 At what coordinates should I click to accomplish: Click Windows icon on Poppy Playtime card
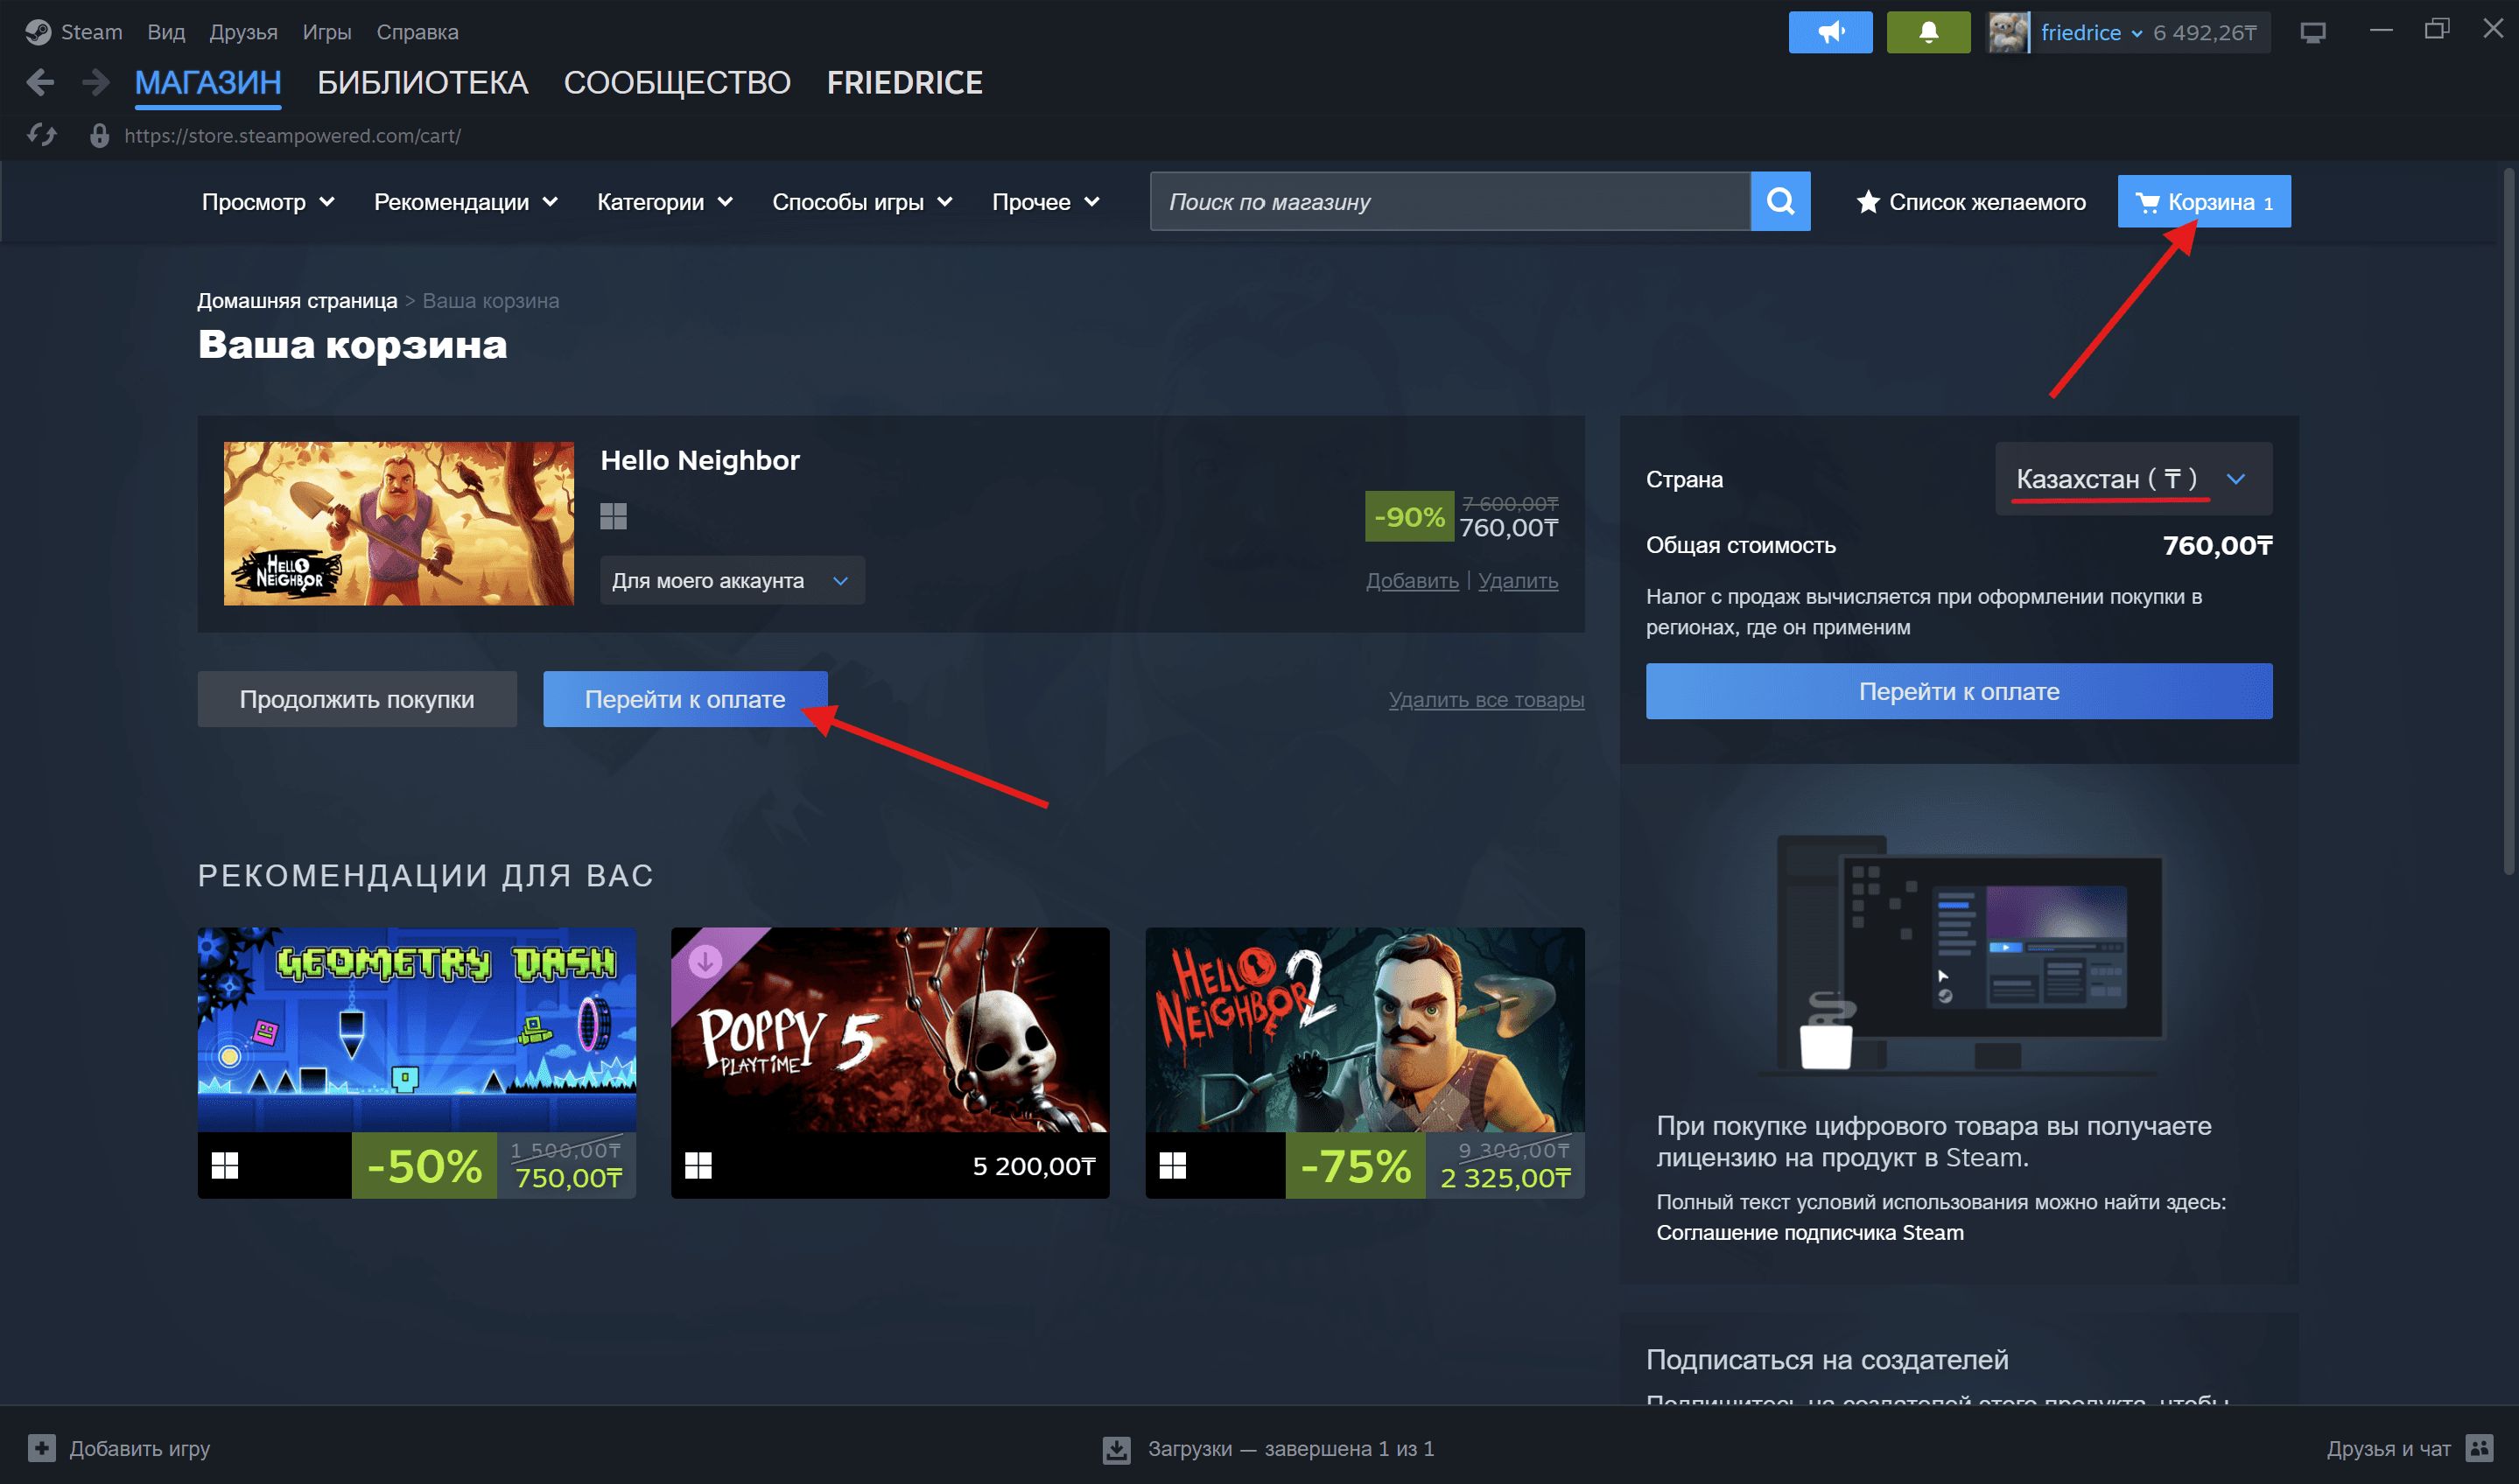pyautogui.click(x=698, y=1165)
